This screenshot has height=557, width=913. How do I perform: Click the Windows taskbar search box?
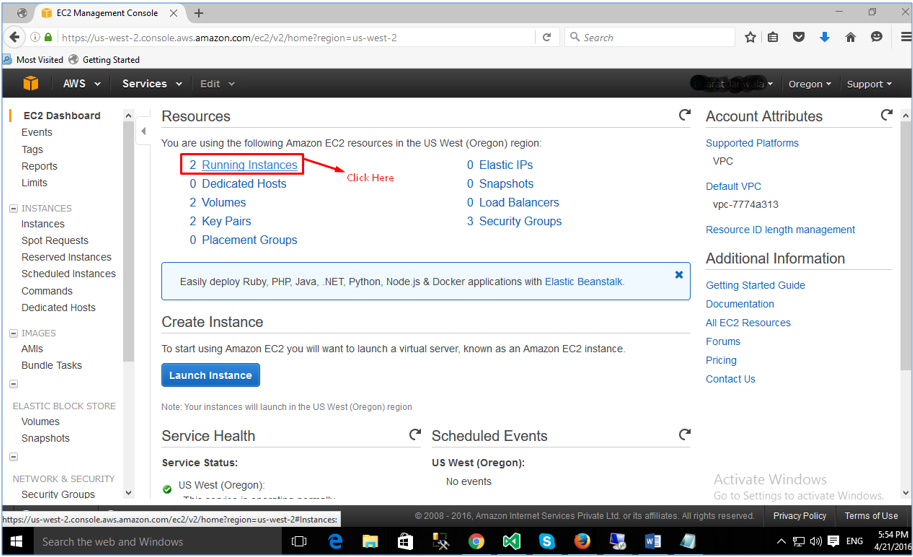pyautogui.click(x=157, y=542)
